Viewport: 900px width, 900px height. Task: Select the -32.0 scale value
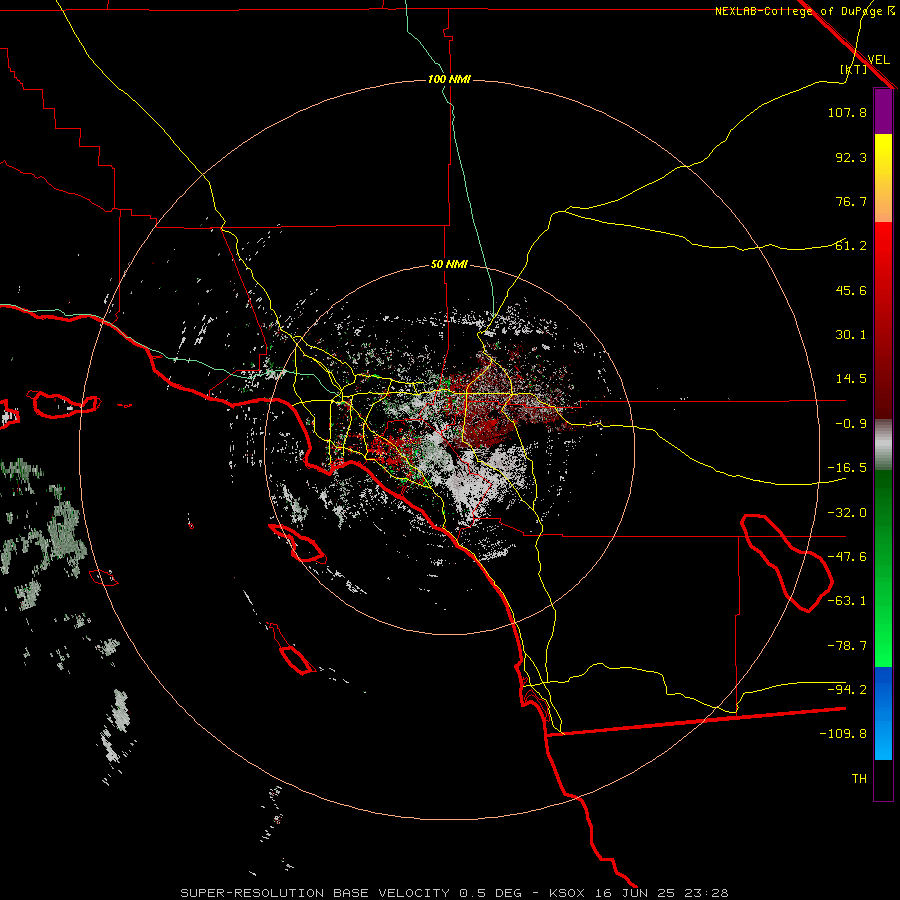pyautogui.click(x=847, y=513)
